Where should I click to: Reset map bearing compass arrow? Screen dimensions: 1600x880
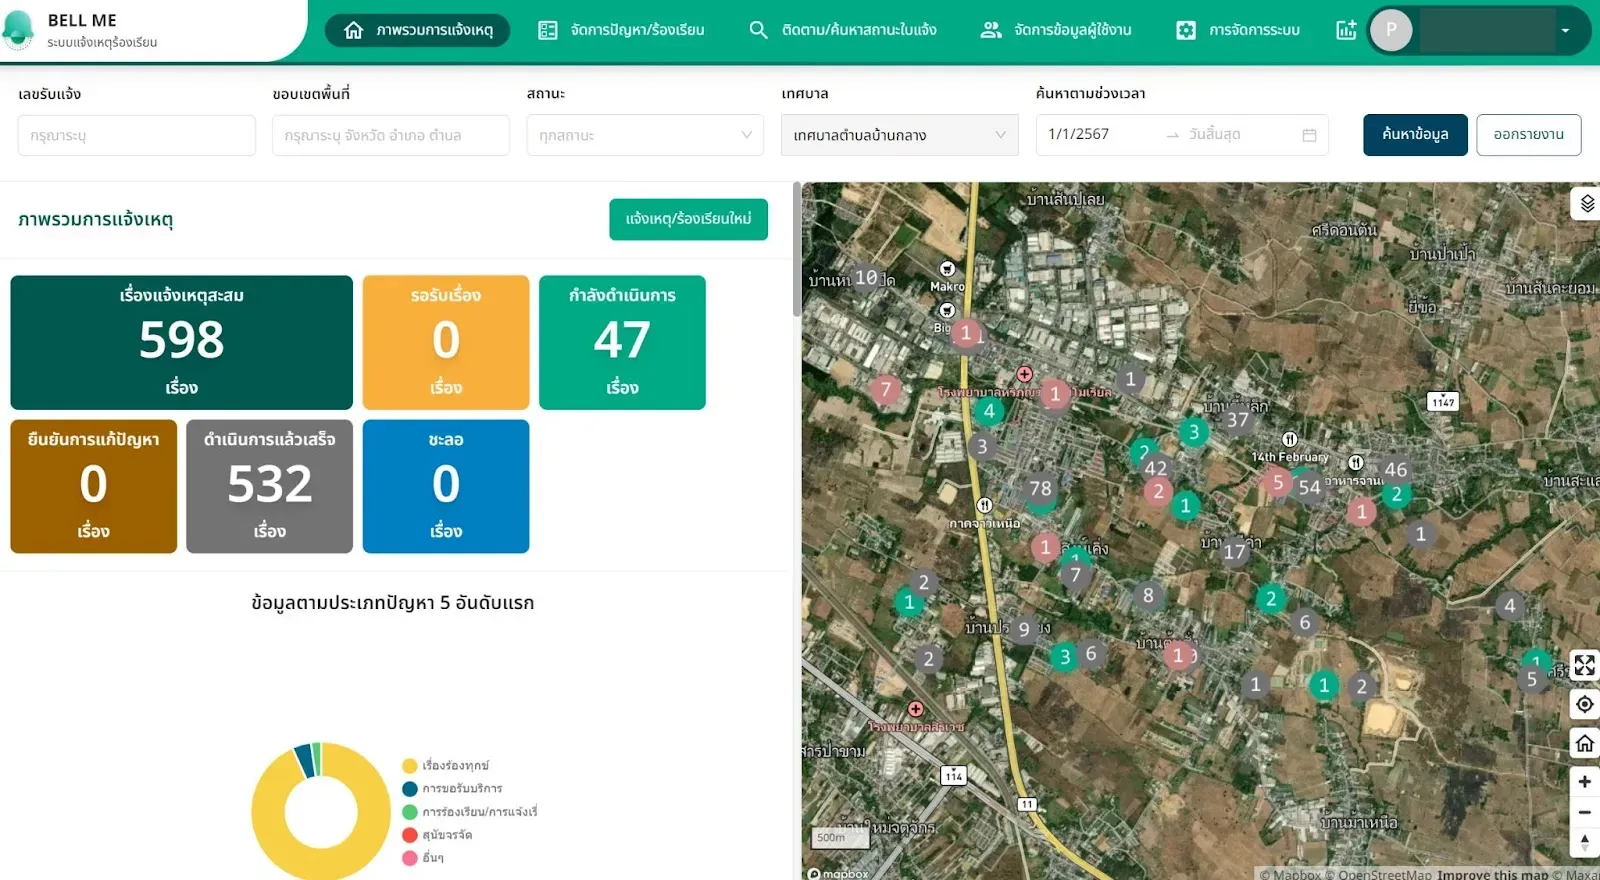1585,842
